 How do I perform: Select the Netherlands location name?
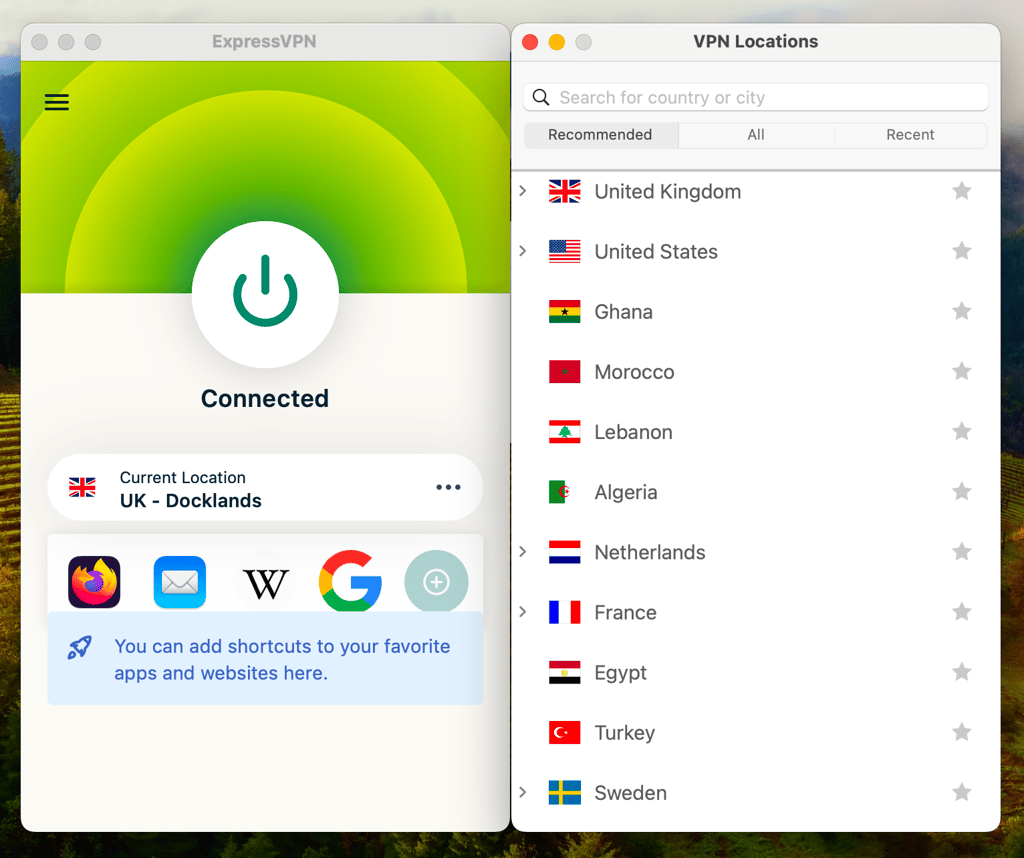tap(650, 552)
